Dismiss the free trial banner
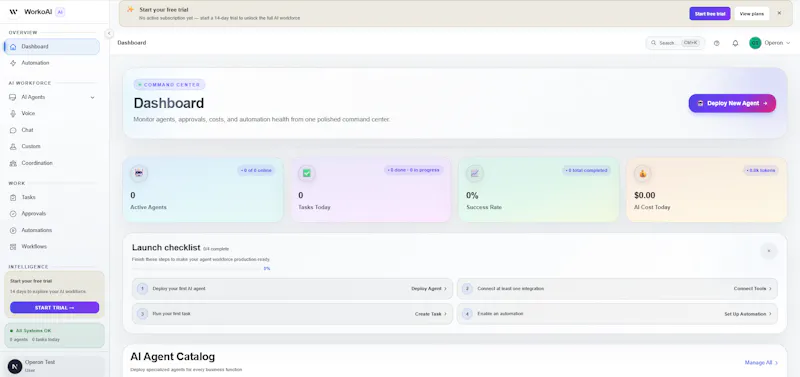800x377 pixels. (x=779, y=13)
